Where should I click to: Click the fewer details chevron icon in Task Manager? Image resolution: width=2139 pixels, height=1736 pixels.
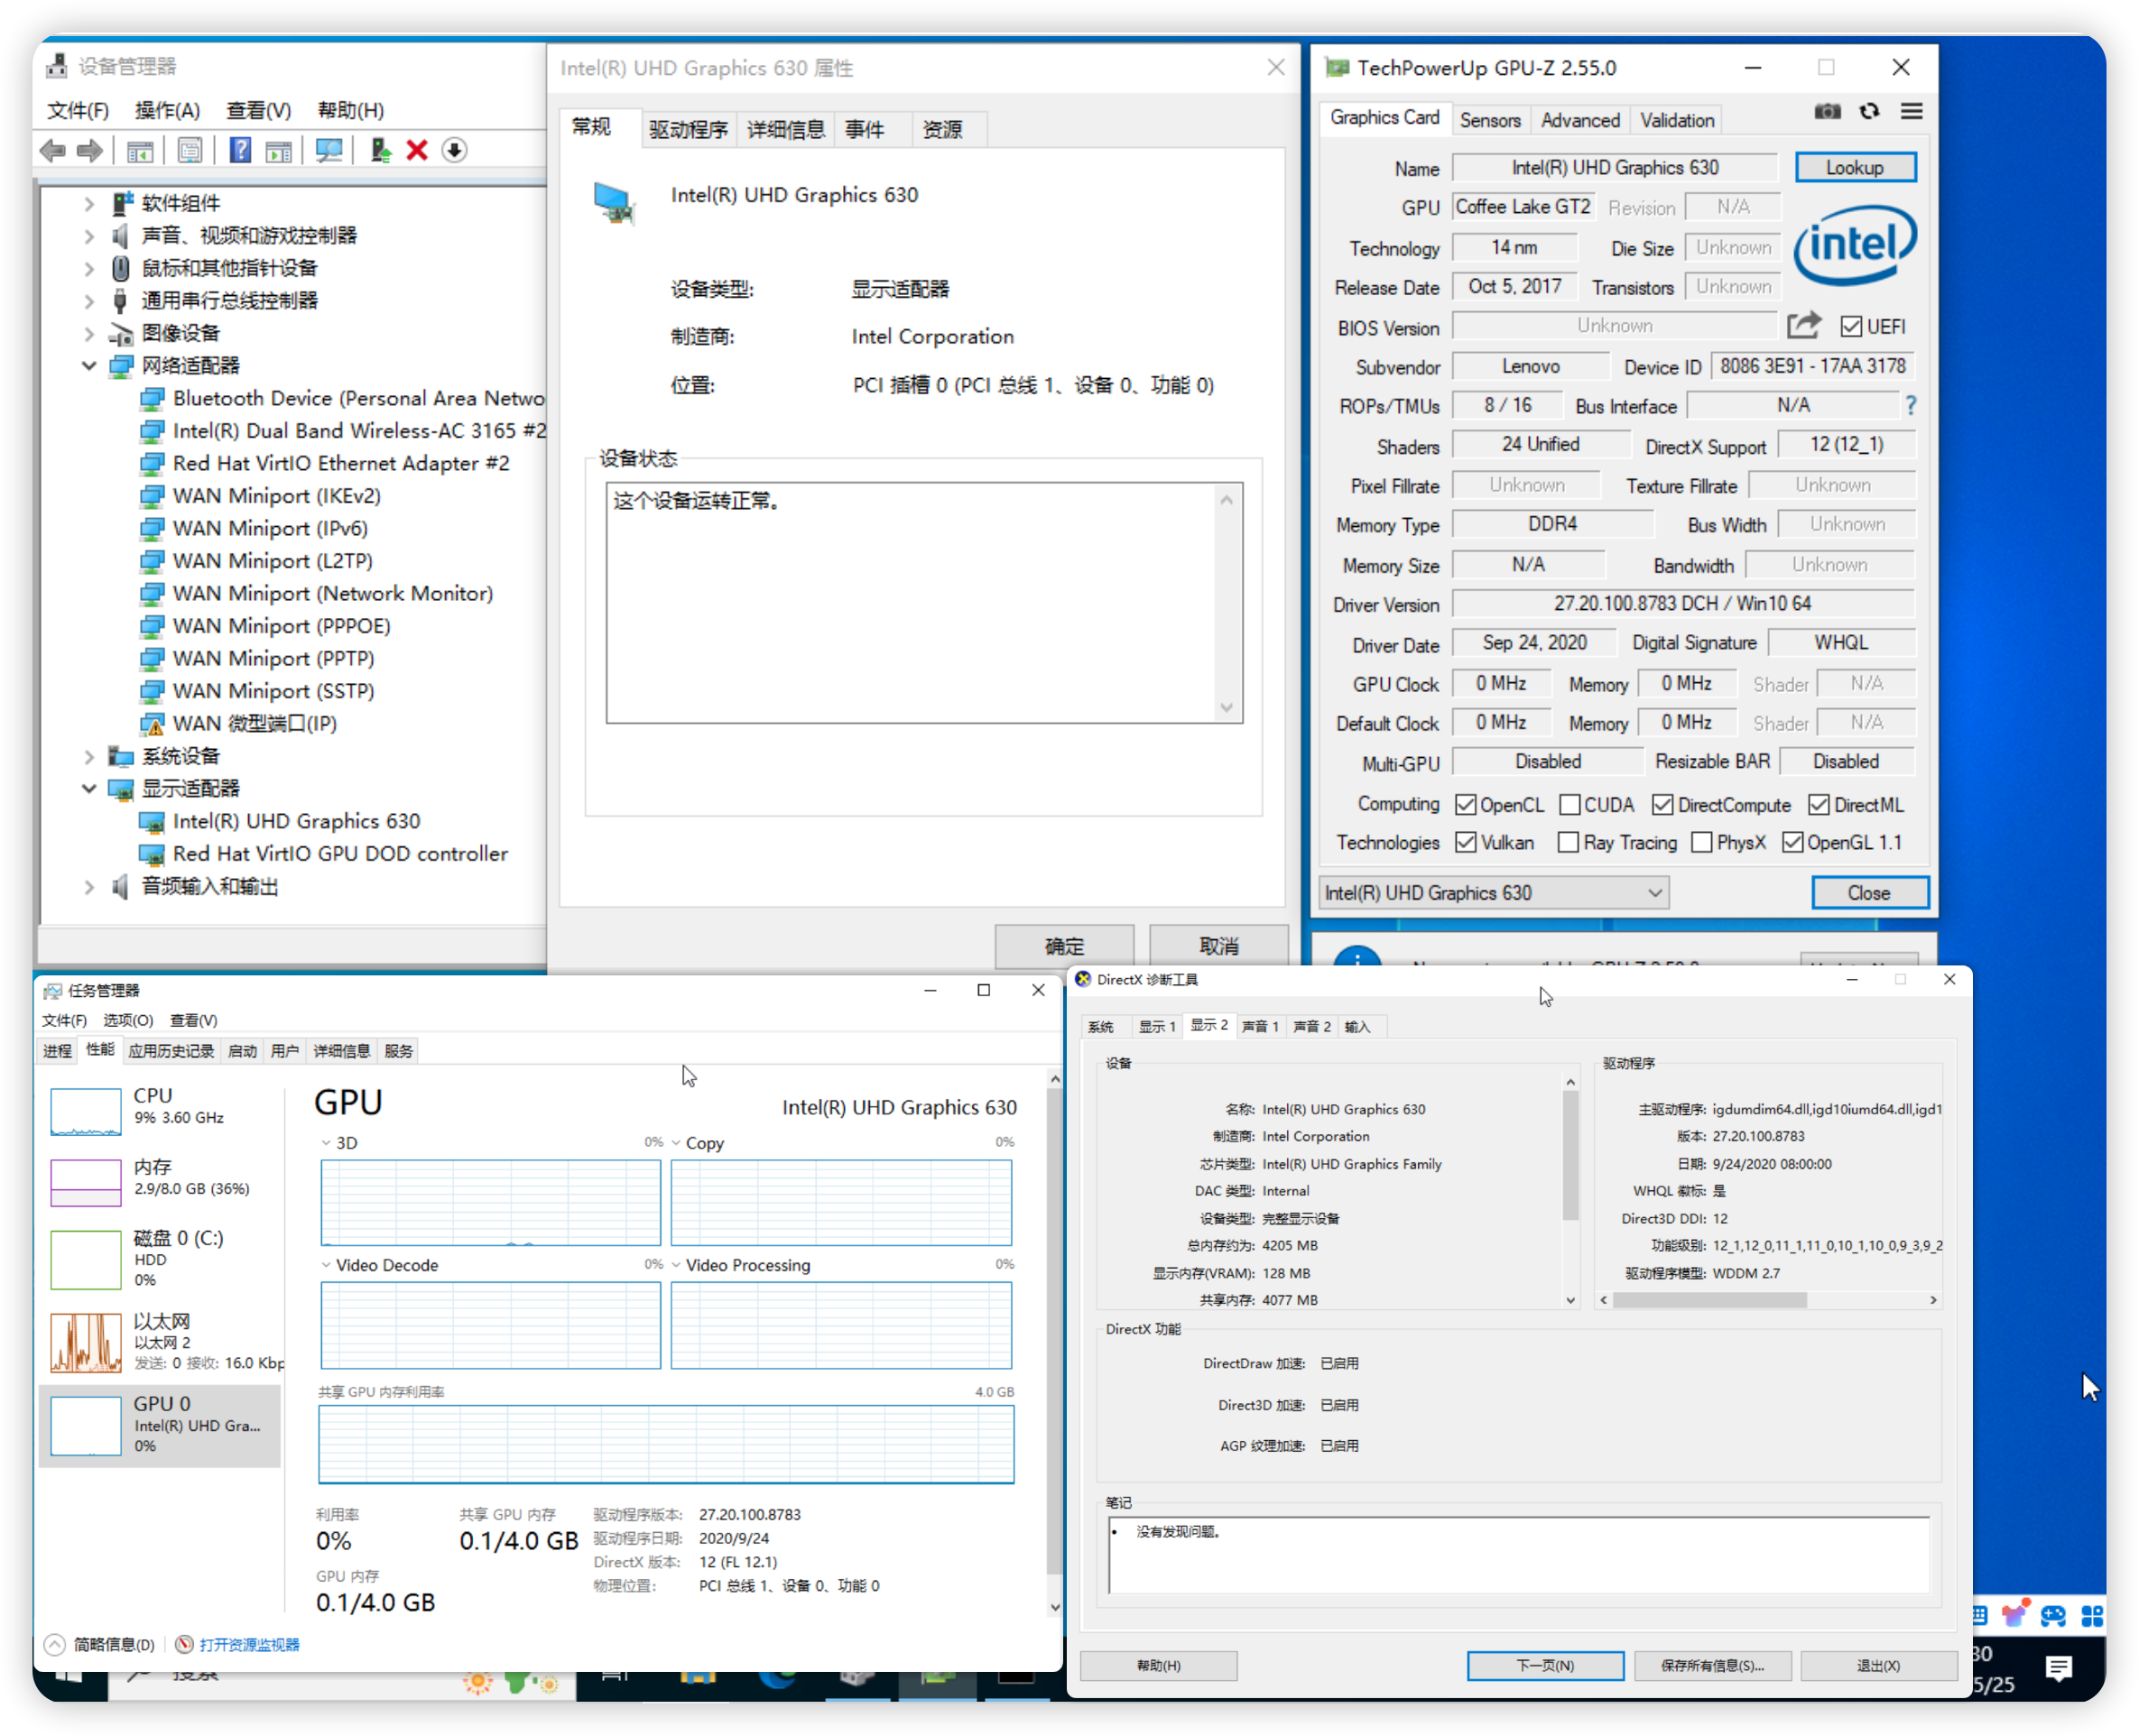click(x=56, y=1645)
